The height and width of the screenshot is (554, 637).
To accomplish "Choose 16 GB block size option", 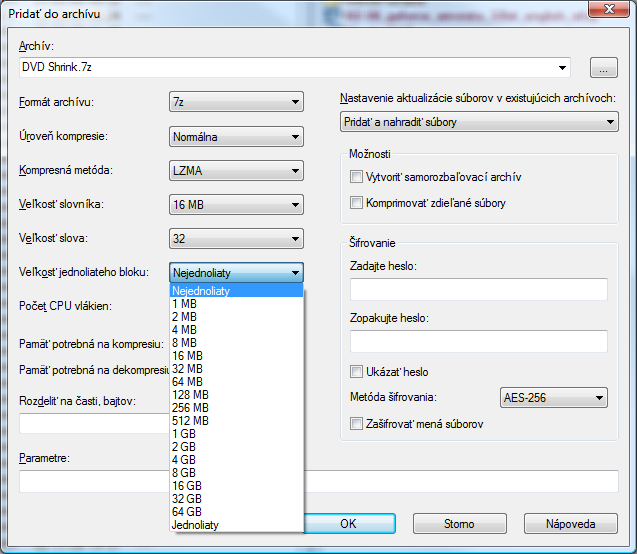I will 236,486.
